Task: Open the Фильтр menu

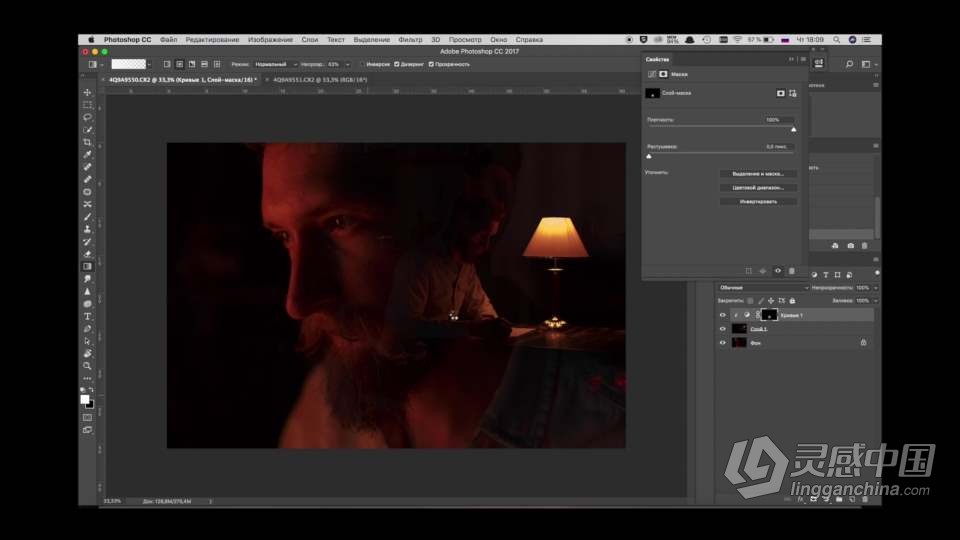Action: (x=410, y=40)
